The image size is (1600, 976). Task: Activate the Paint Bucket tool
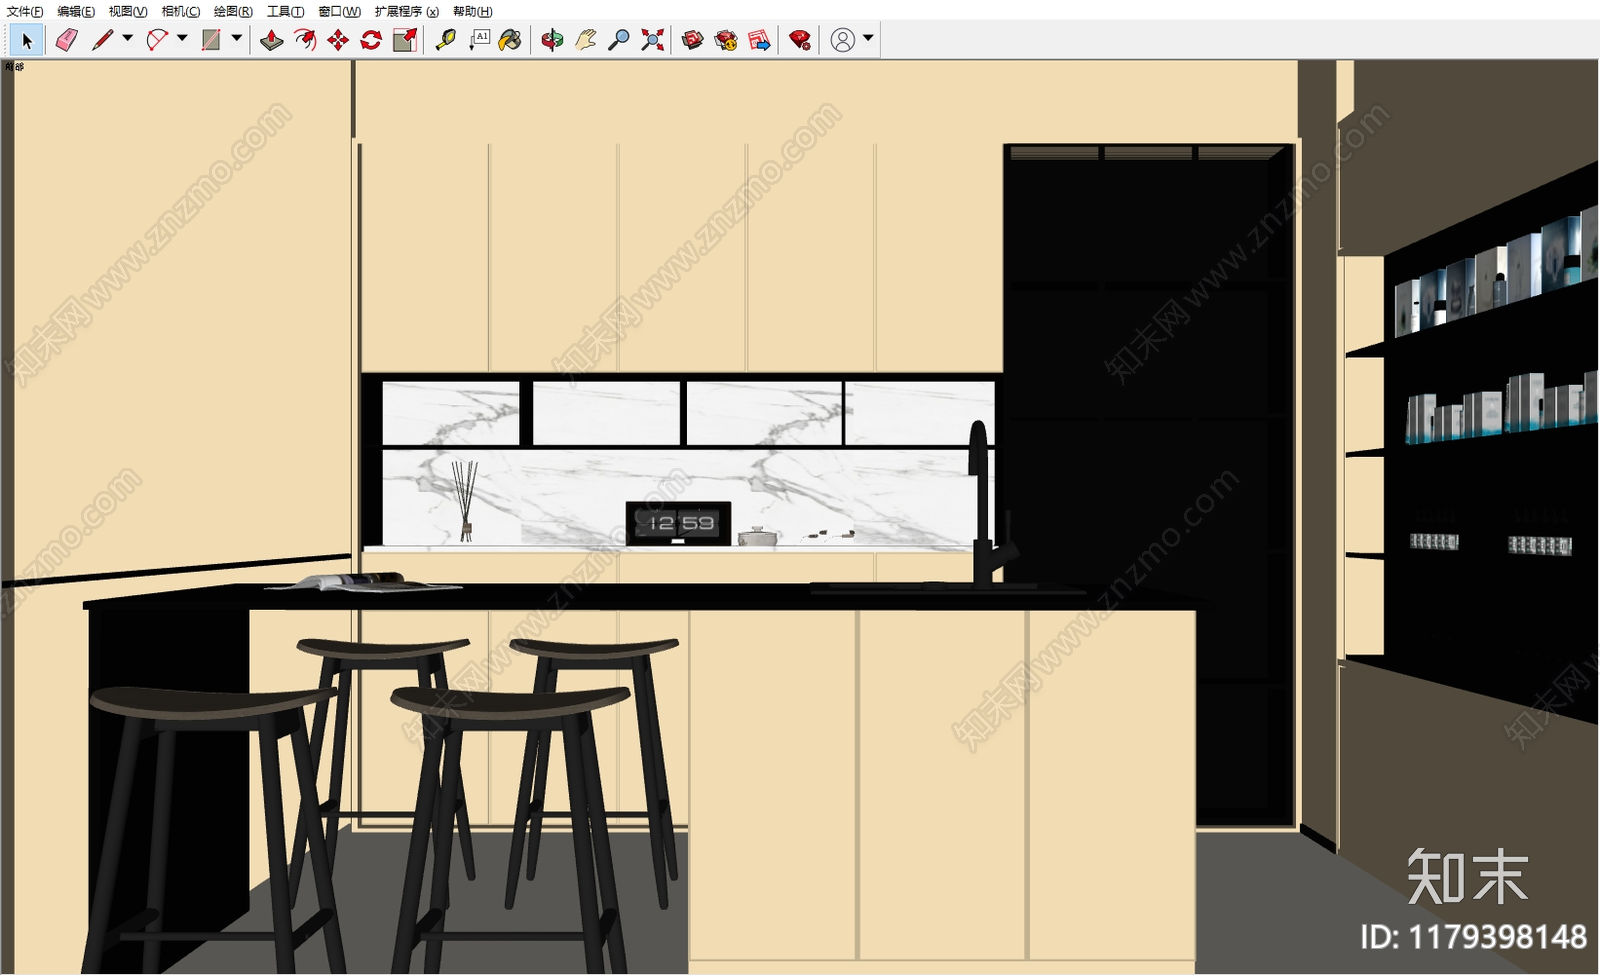[510, 40]
